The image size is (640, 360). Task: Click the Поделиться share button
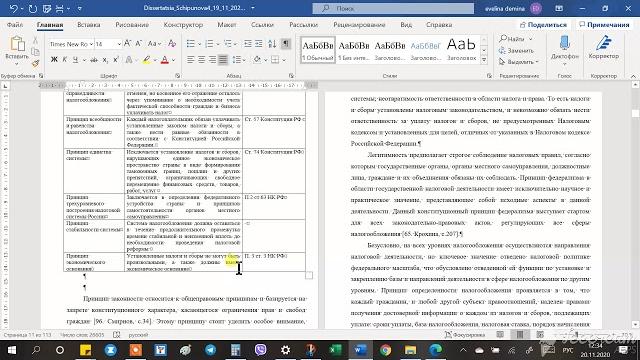[543, 24]
